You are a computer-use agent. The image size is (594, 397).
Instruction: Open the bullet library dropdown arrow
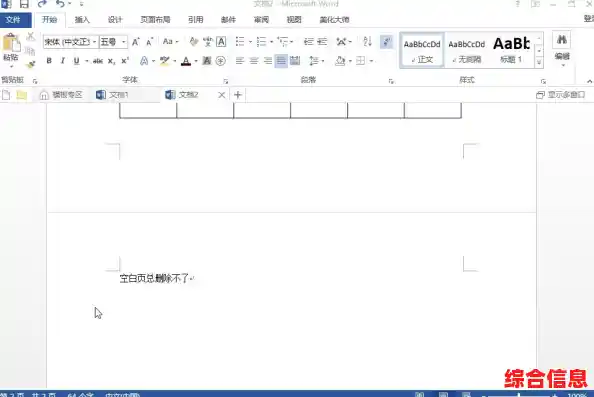point(250,42)
